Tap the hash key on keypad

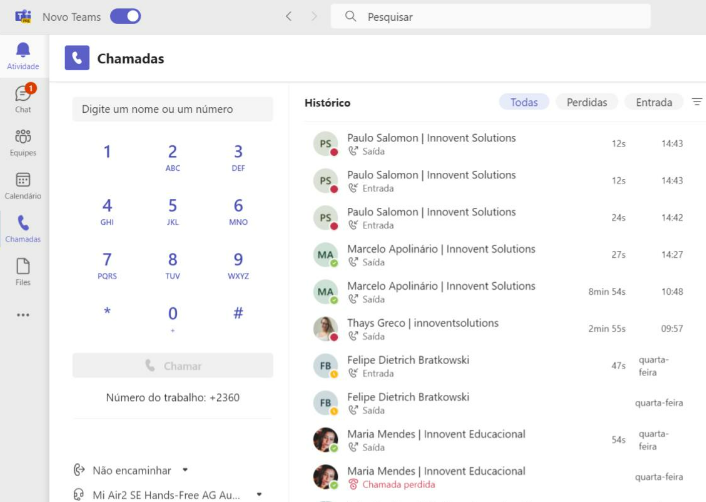coord(238,313)
